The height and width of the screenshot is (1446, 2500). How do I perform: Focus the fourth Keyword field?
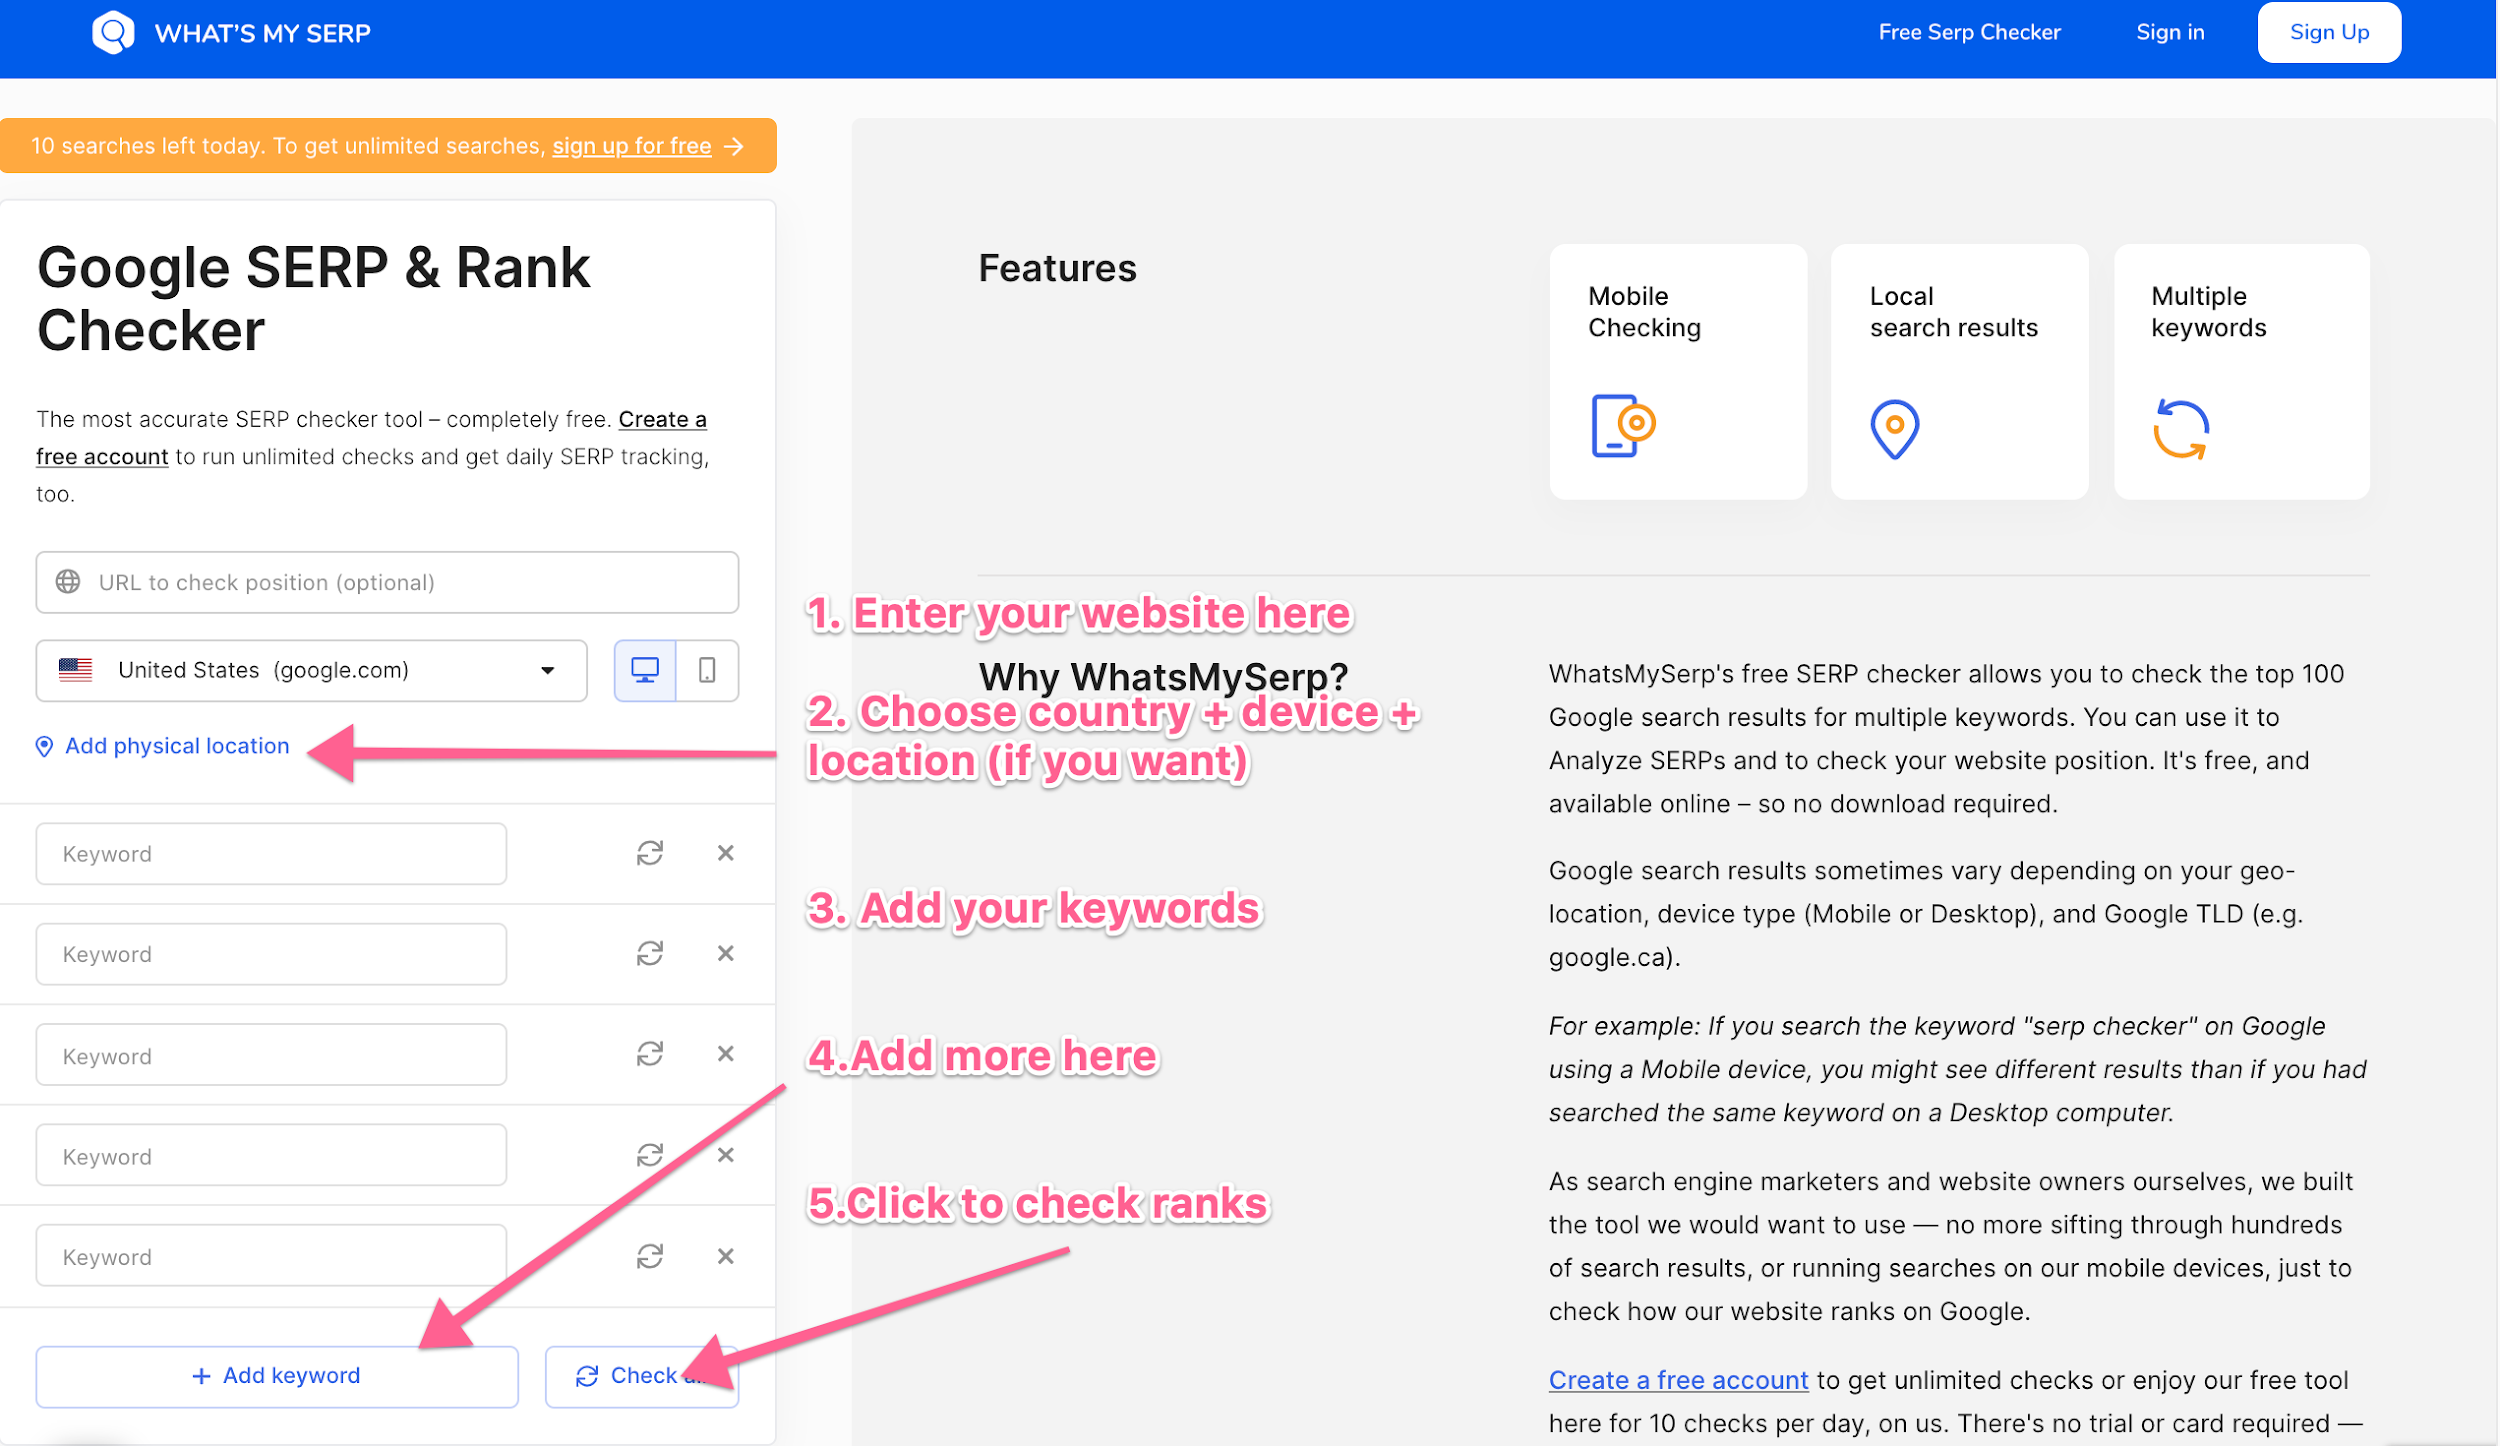tap(271, 1155)
